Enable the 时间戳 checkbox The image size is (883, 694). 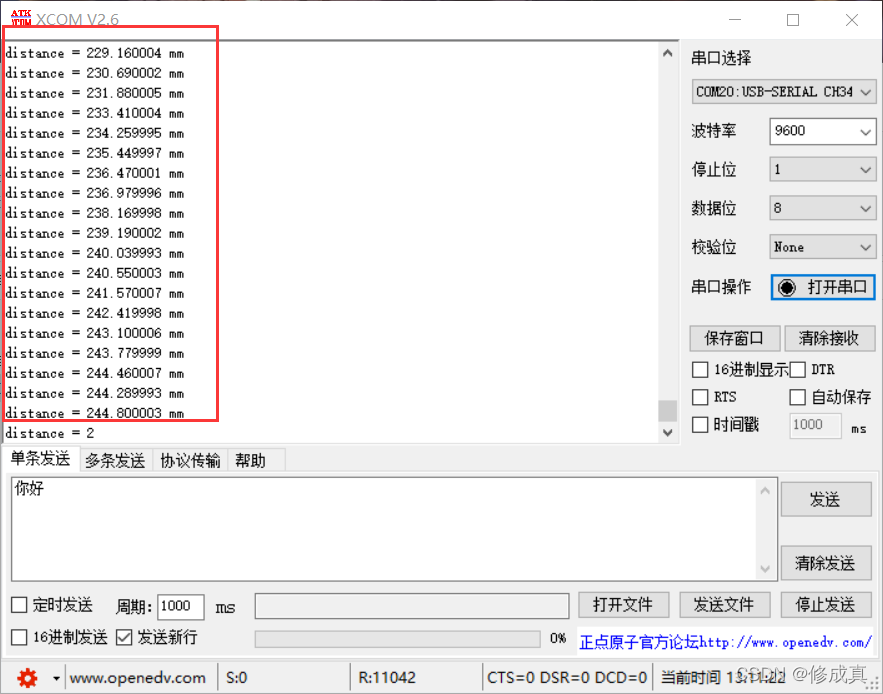700,424
